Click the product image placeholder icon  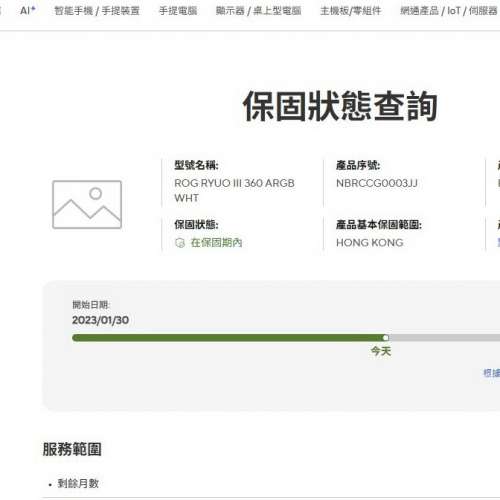pos(87,204)
